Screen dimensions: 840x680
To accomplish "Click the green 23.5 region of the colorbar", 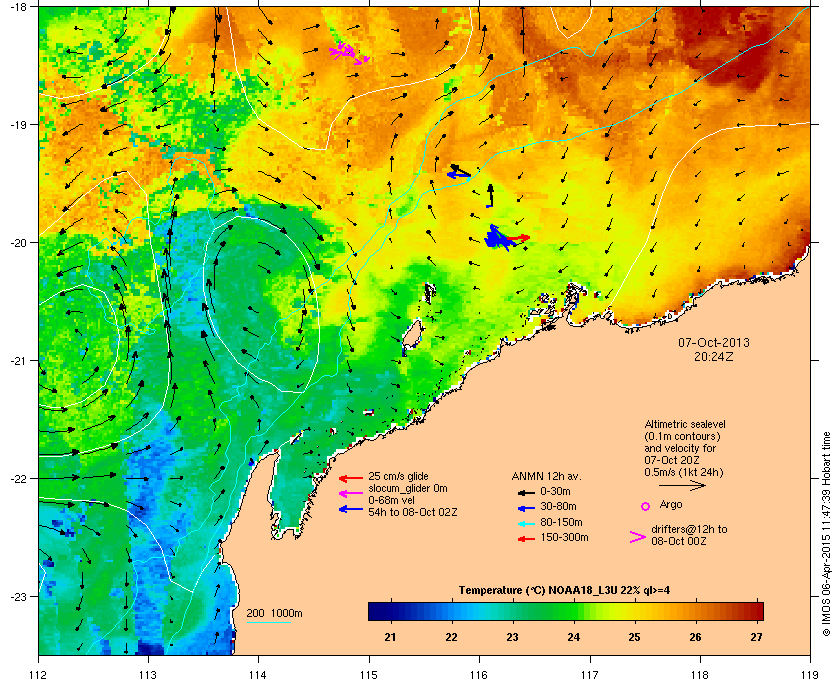I will click(543, 611).
